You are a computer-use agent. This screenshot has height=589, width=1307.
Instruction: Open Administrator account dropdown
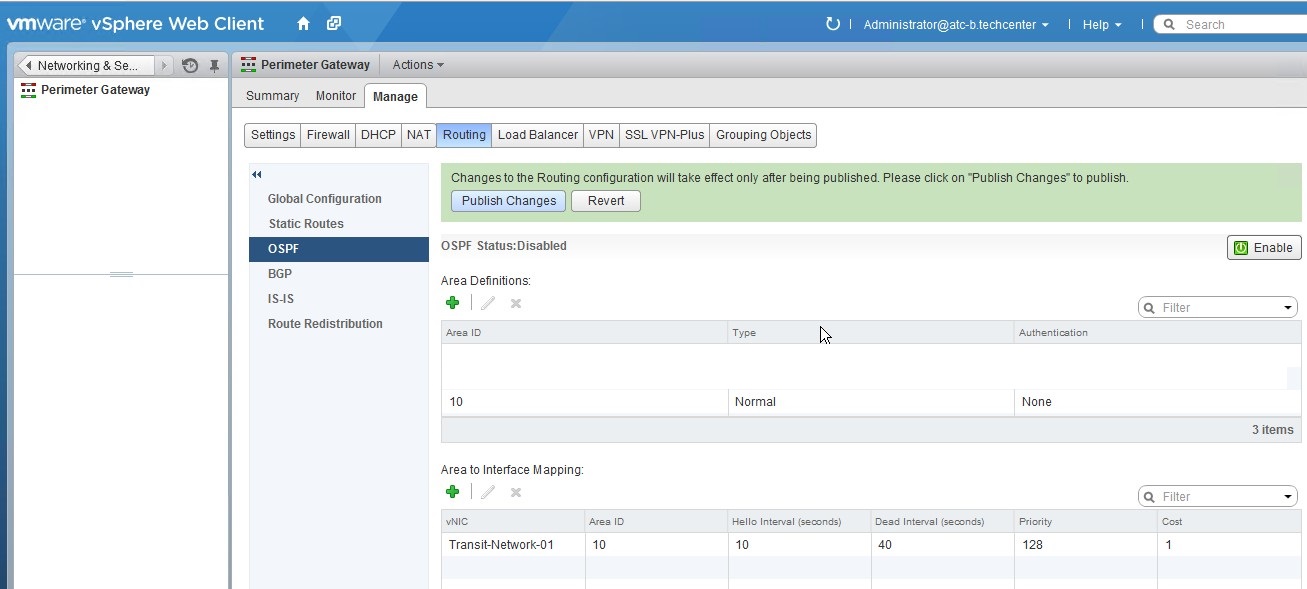click(955, 24)
